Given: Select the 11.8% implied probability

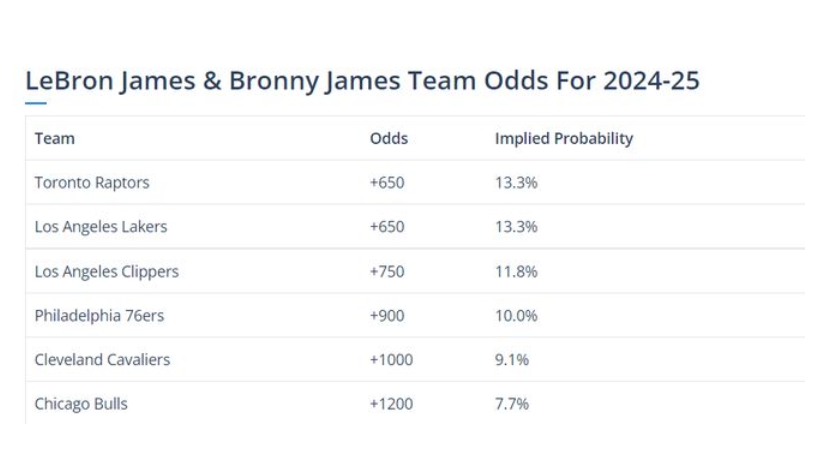Looking at the screenshot, I should (x=516, y=271).
